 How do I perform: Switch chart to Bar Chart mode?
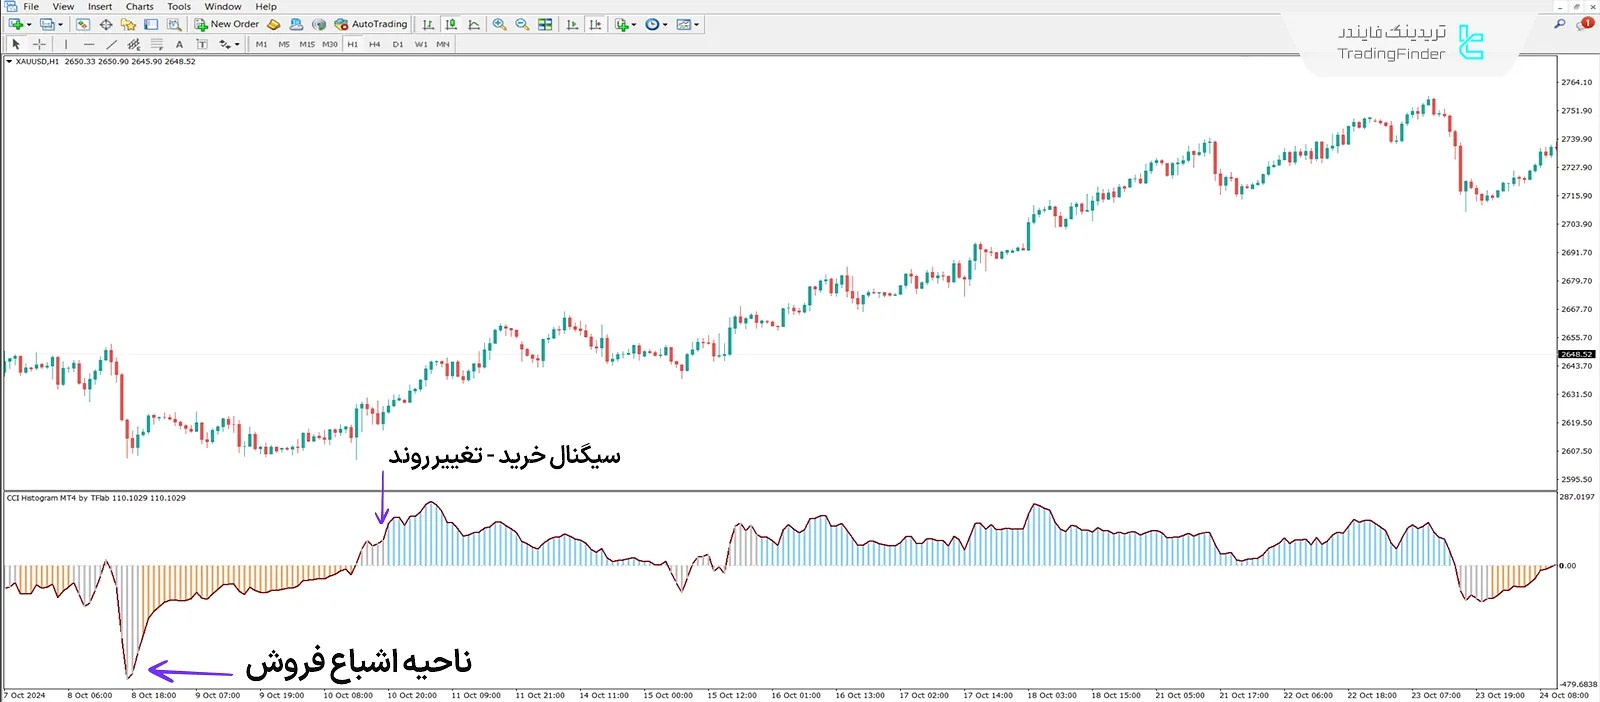click(428, 24)
